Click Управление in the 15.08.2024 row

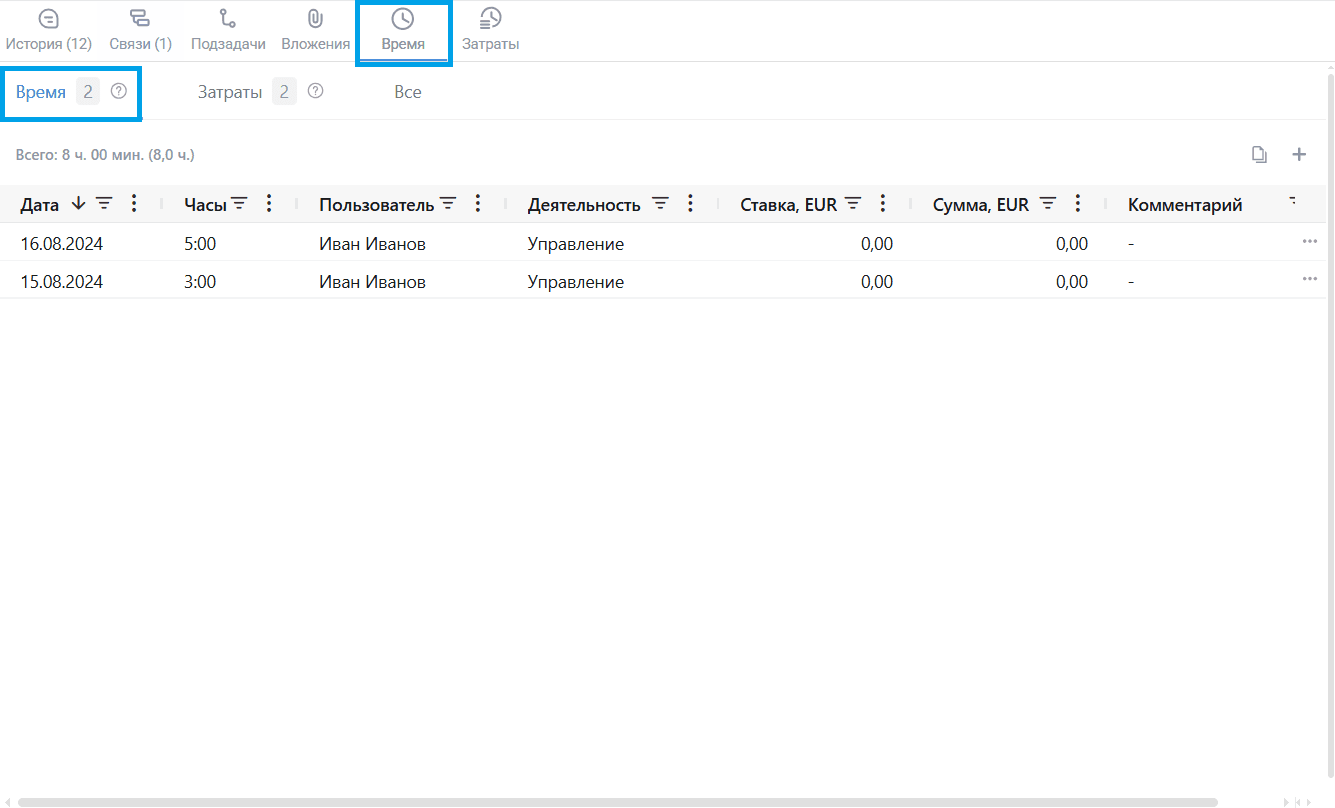click(576, 282)
